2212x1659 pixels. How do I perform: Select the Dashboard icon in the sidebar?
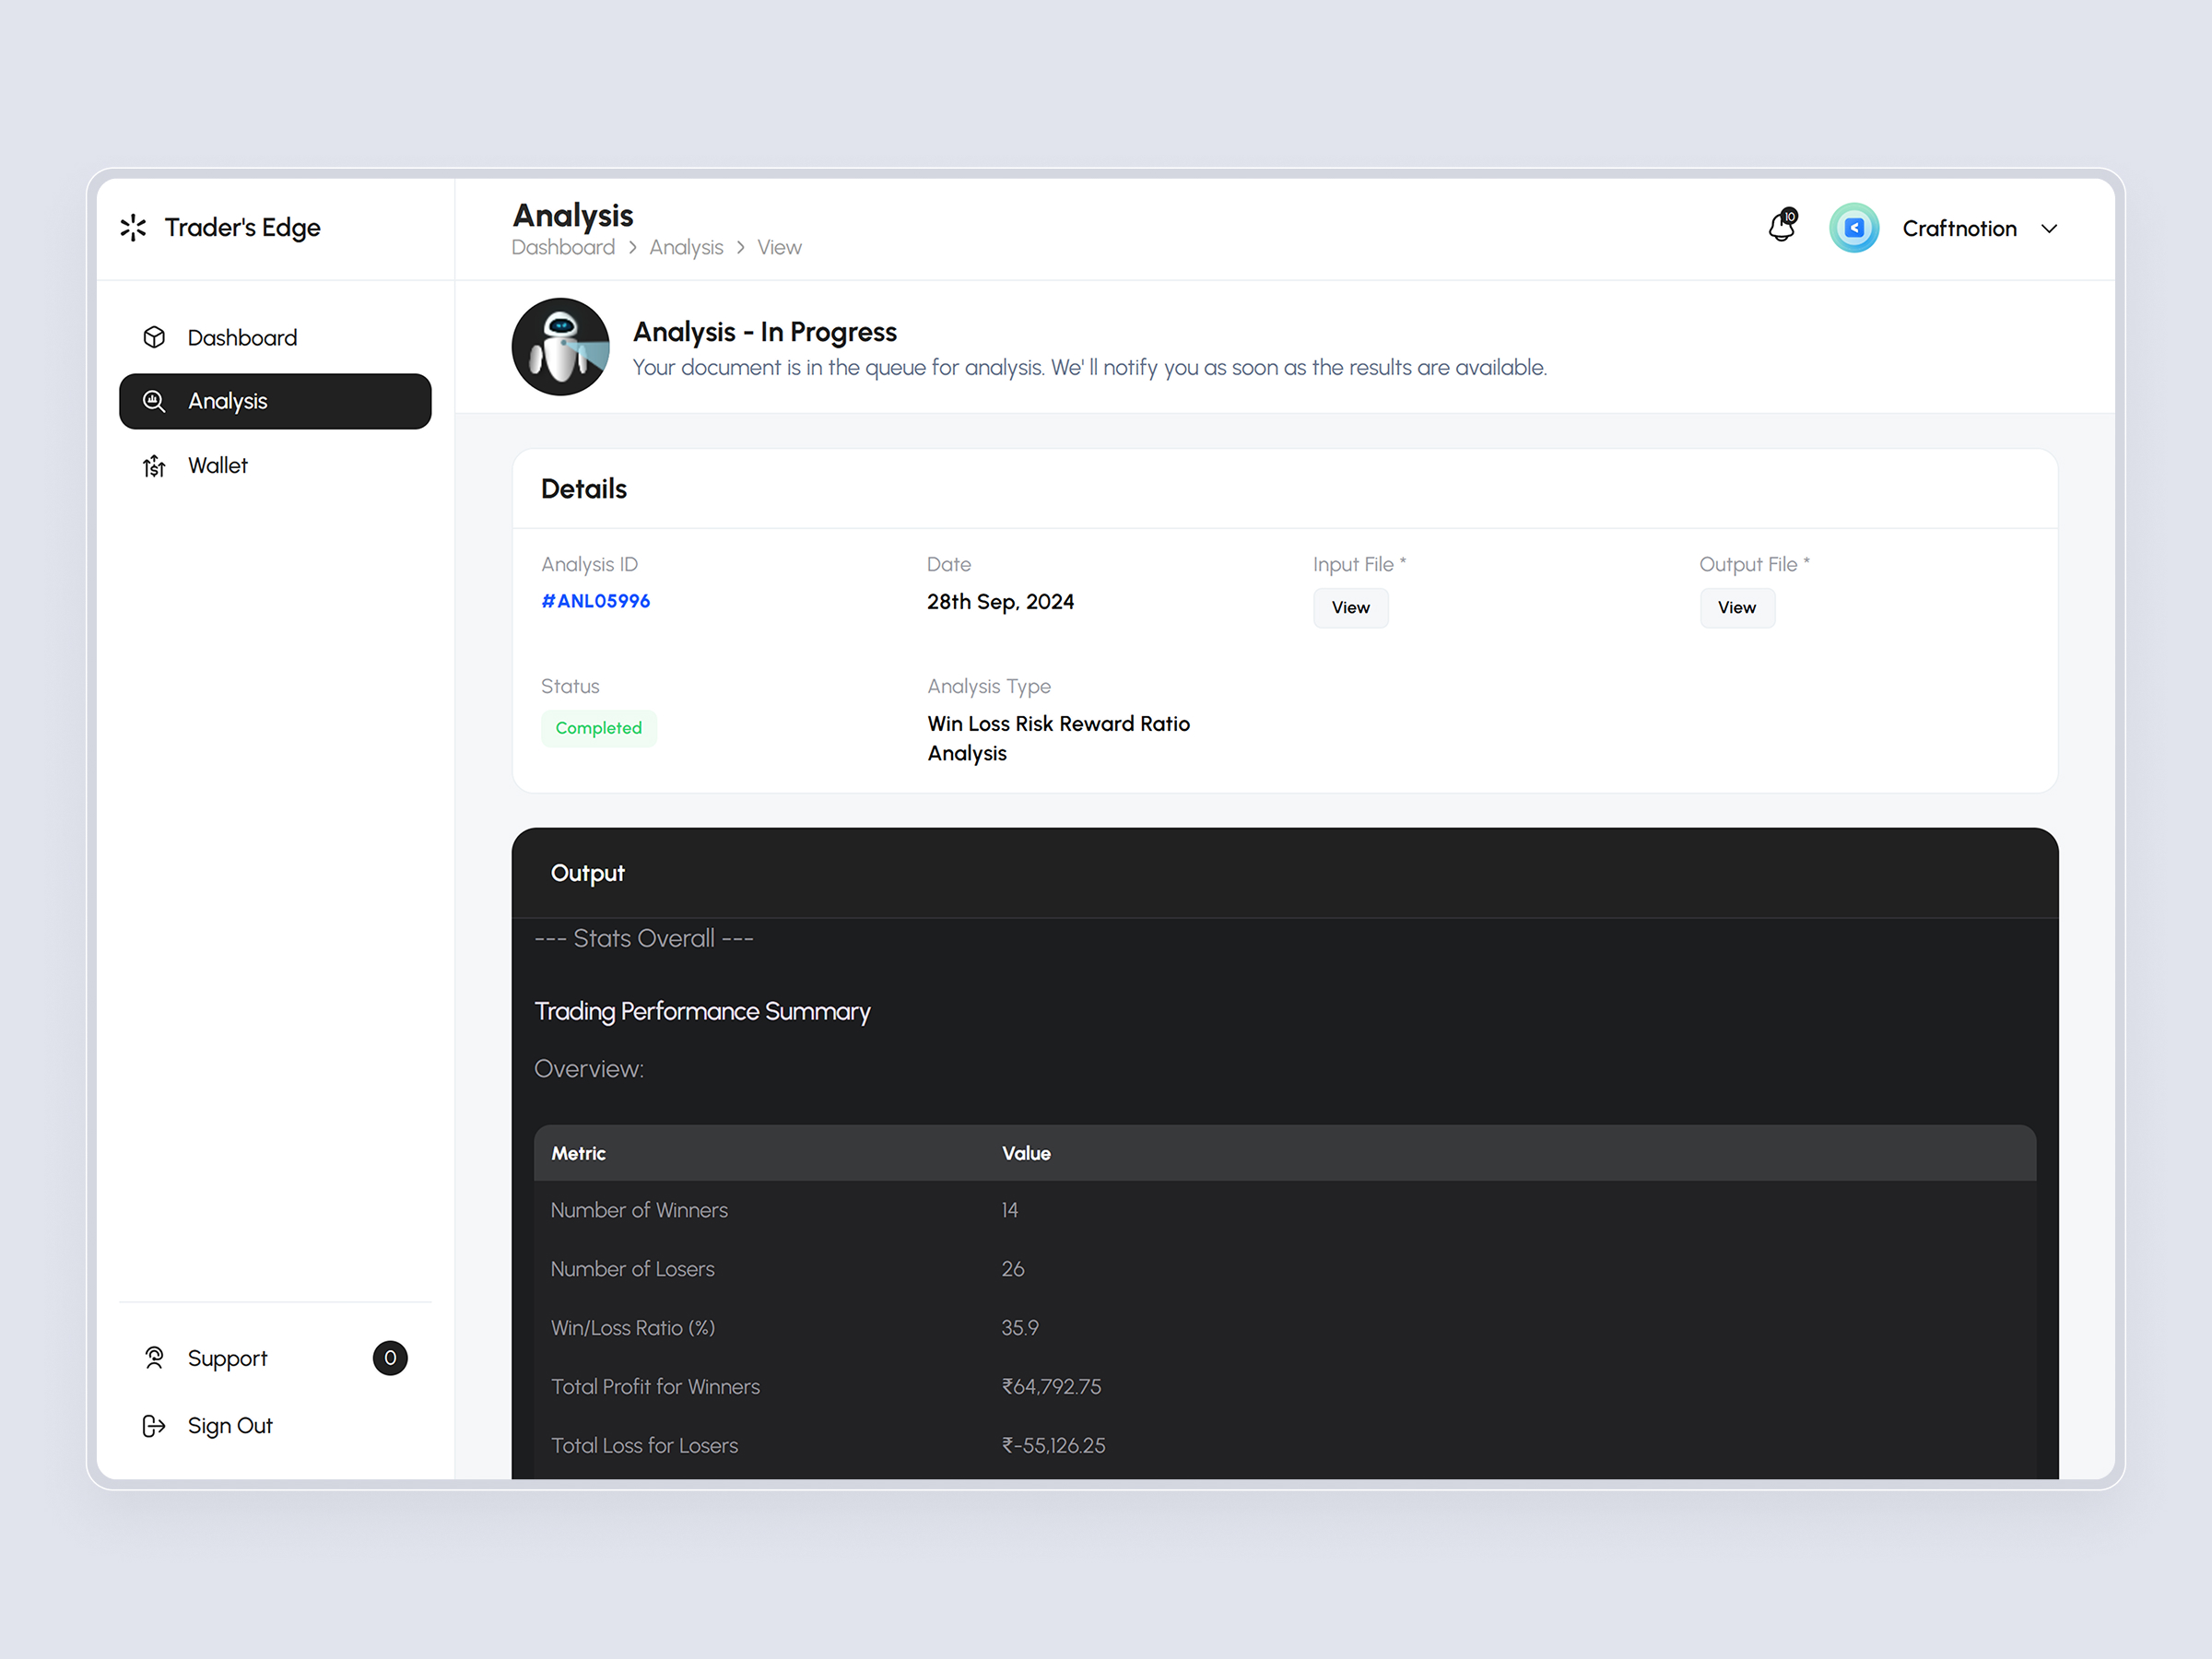coord(154,337)
